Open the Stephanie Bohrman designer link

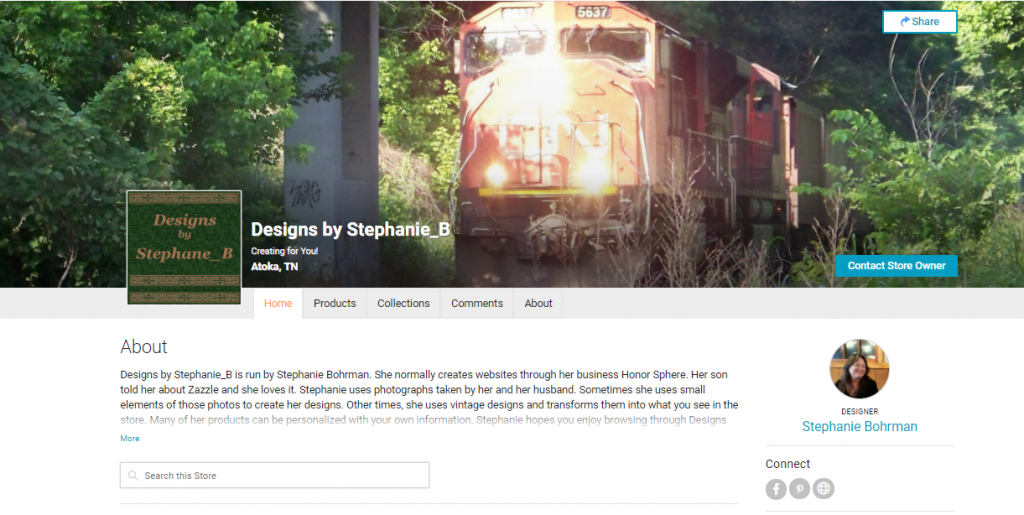(859, 426)
